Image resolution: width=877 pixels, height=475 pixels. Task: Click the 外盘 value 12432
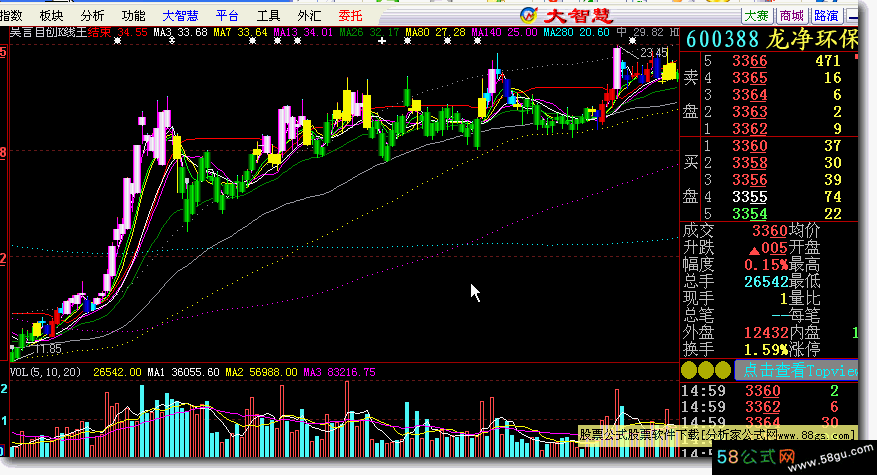click(766, 332)
